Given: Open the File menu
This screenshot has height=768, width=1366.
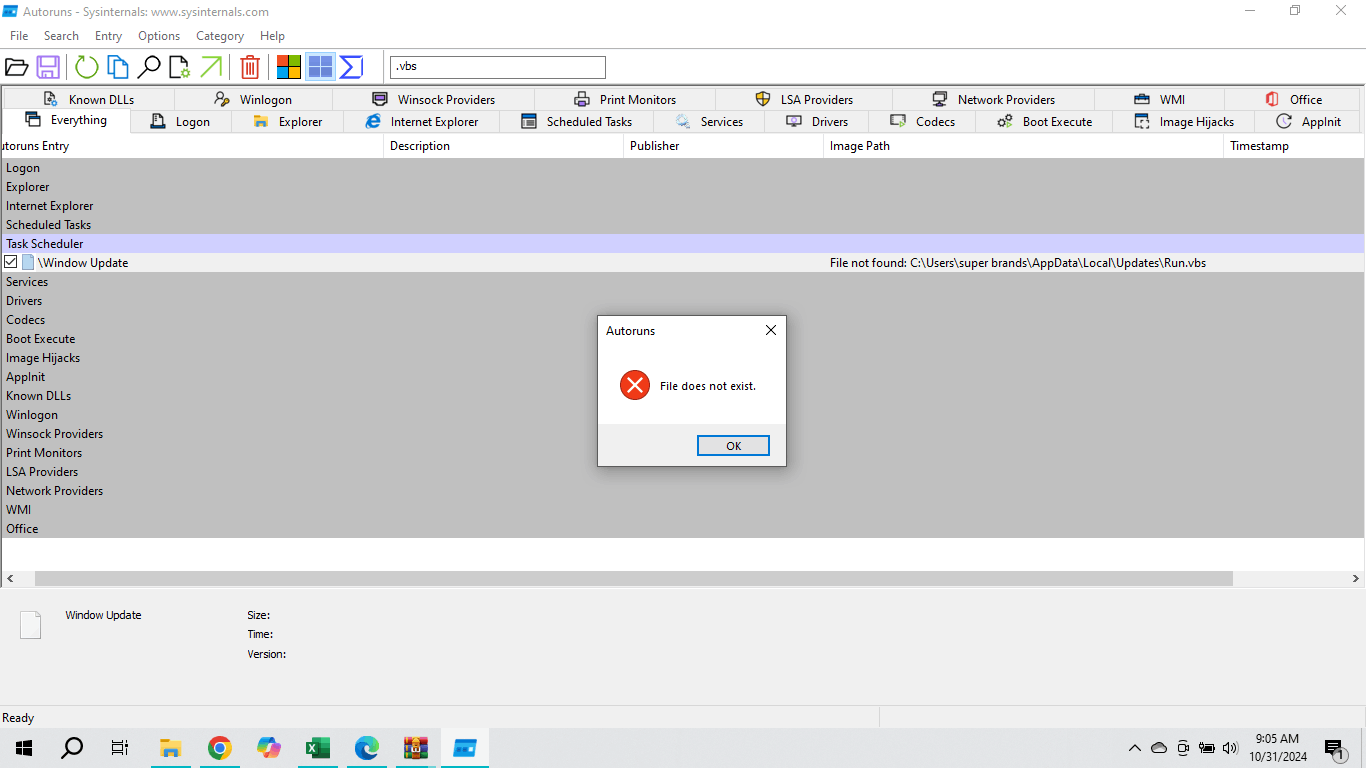Looking at the screenshot, I should pos(19,36).
